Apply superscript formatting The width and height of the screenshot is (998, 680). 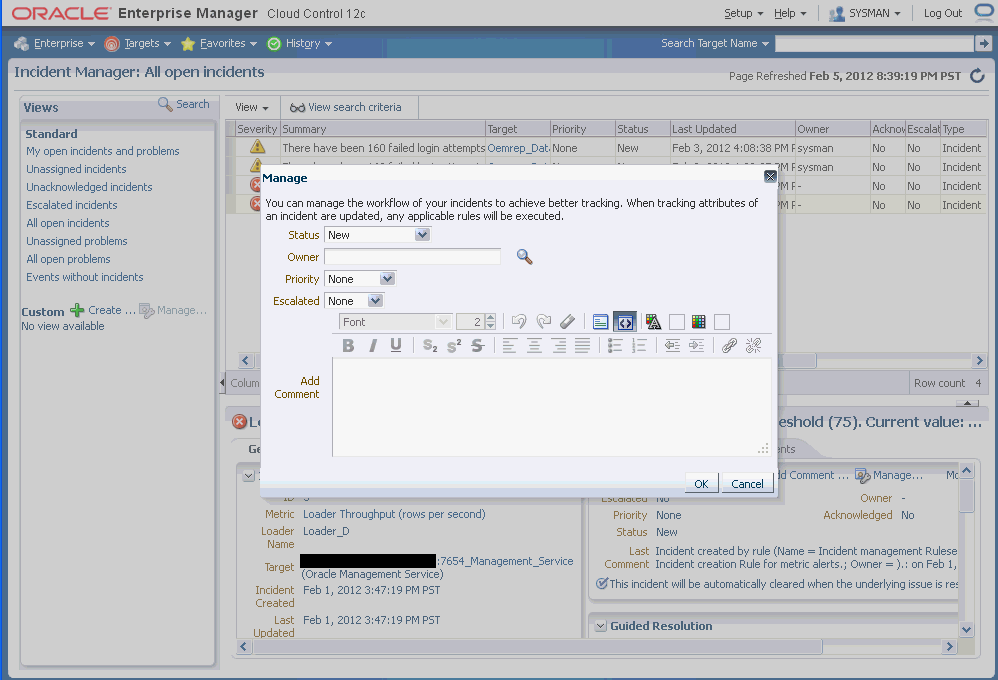pyautogui.click(x=454, y=346)
